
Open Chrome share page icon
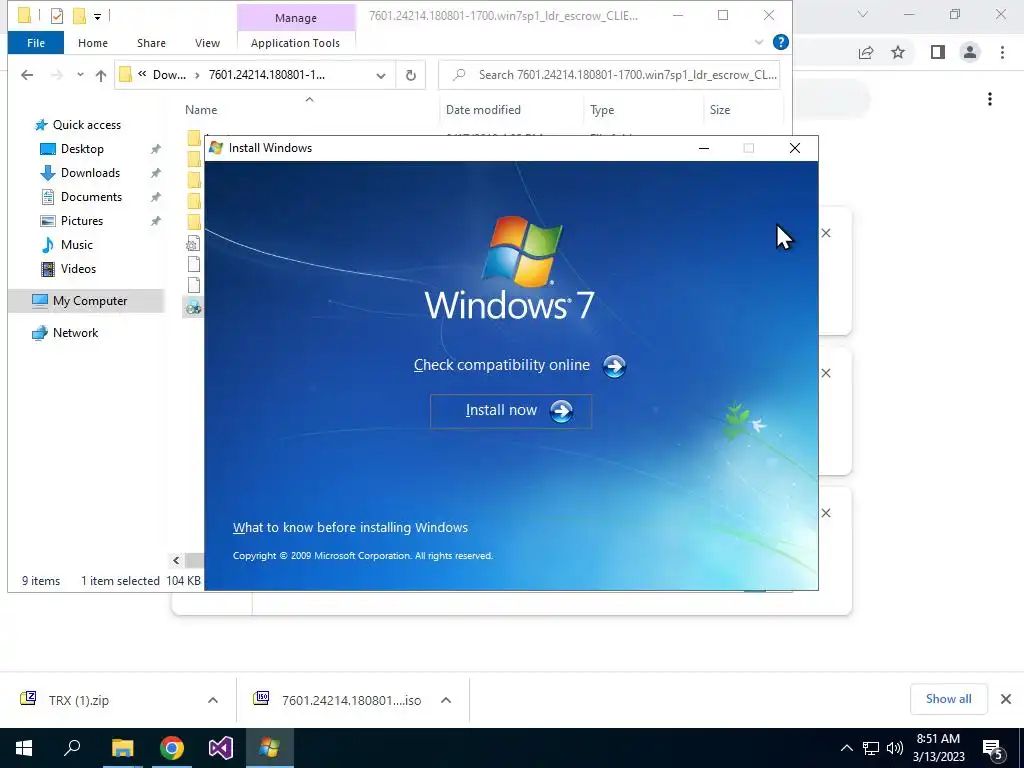coord(866,52)
